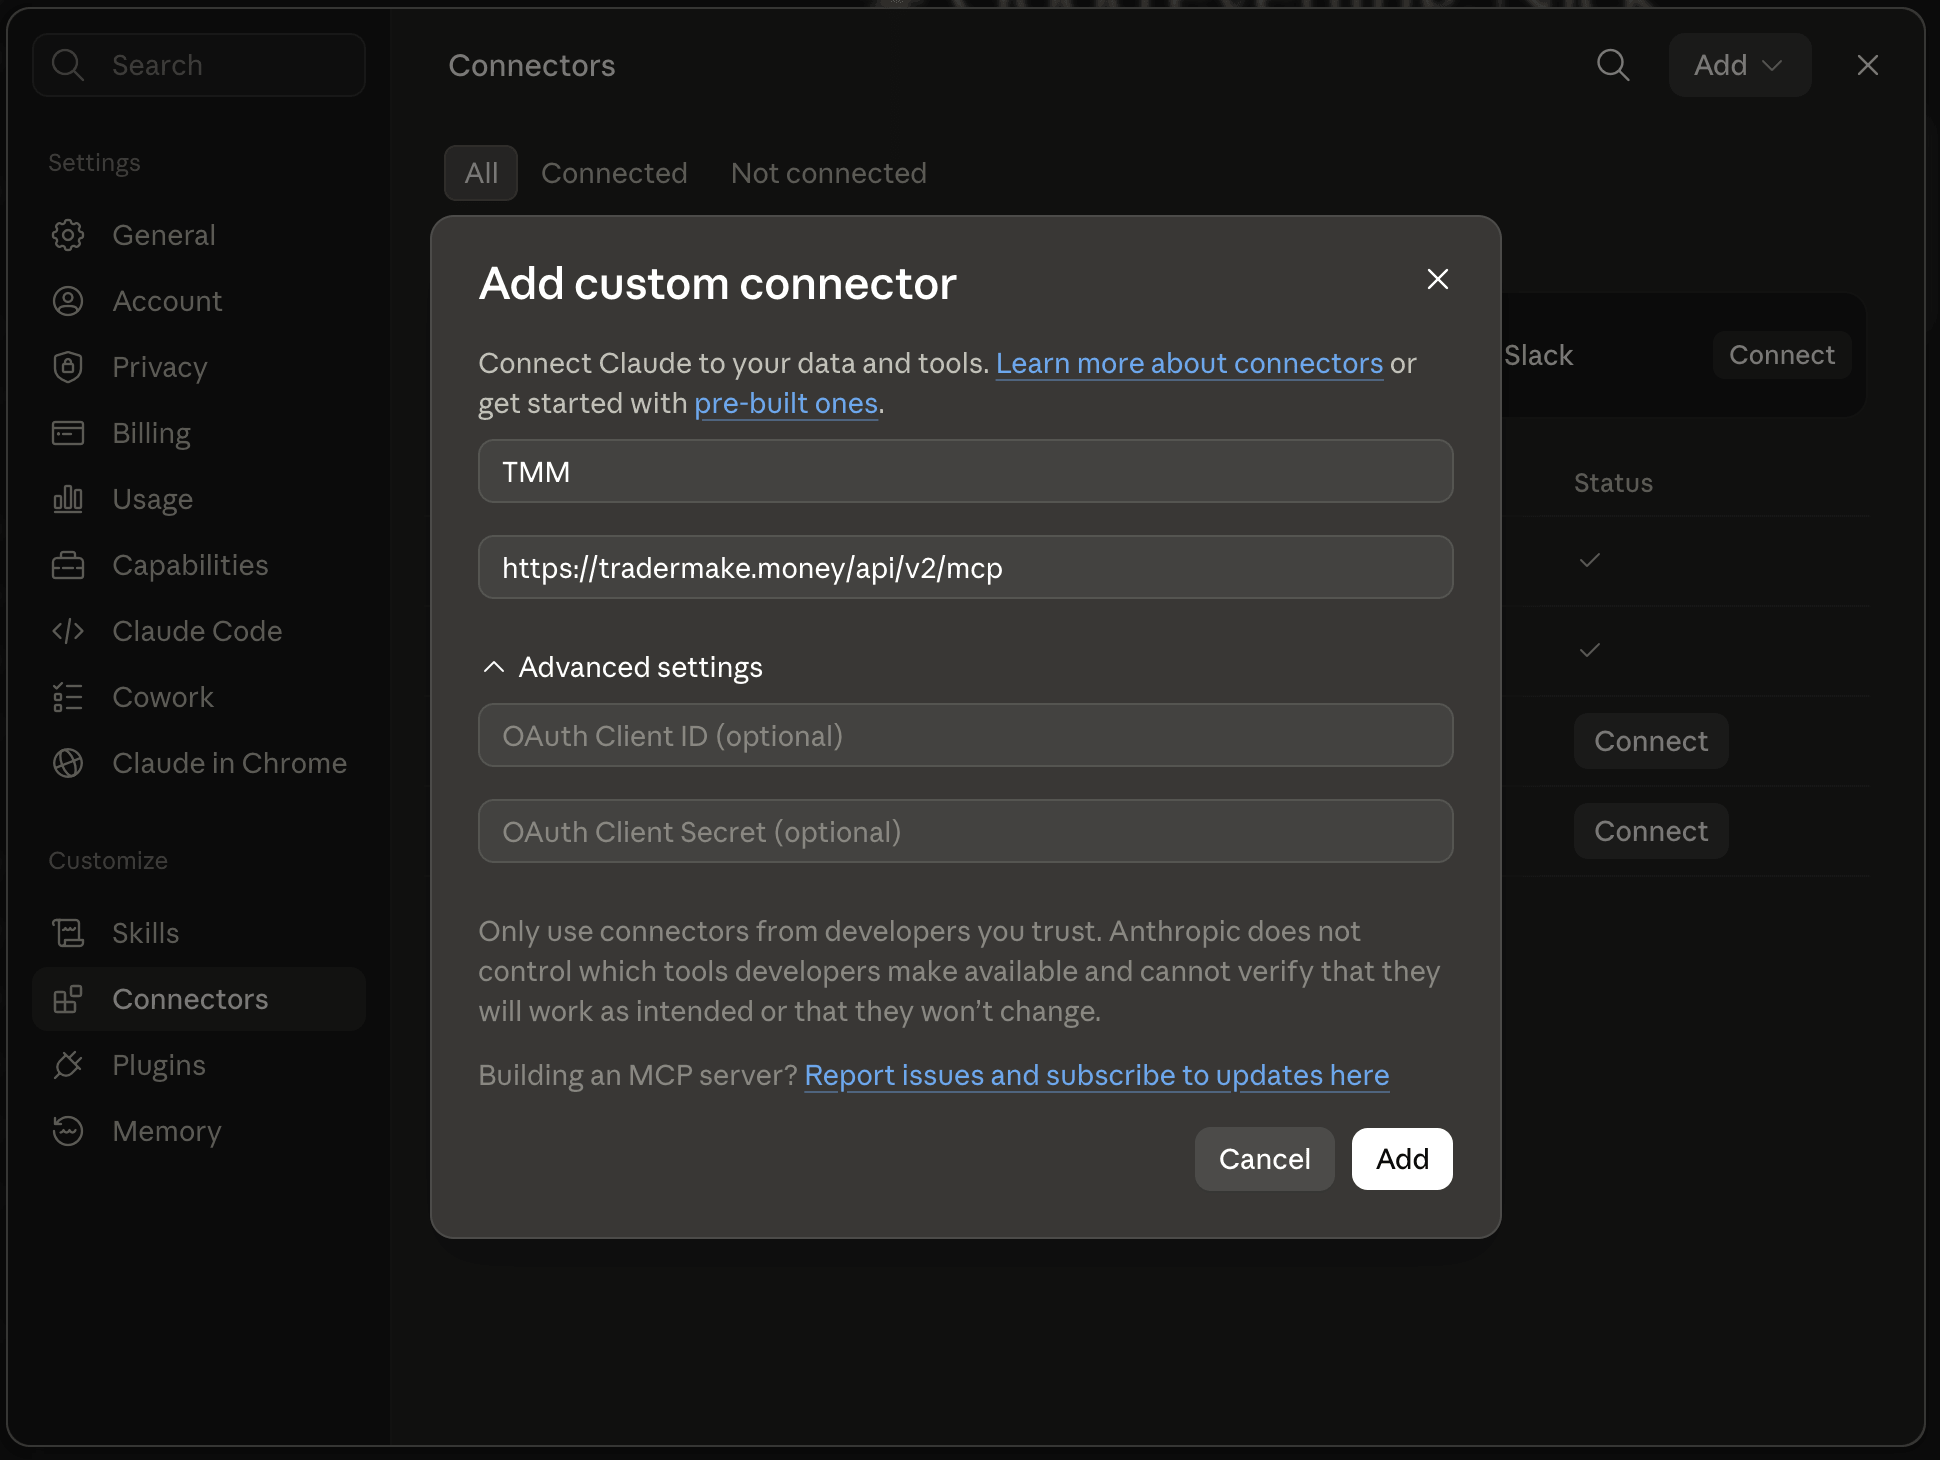Image resolution: width=1940 pixels, height=1460 pixels.
Task: Click the connector name field containing TMM
Action: point(966,471)
